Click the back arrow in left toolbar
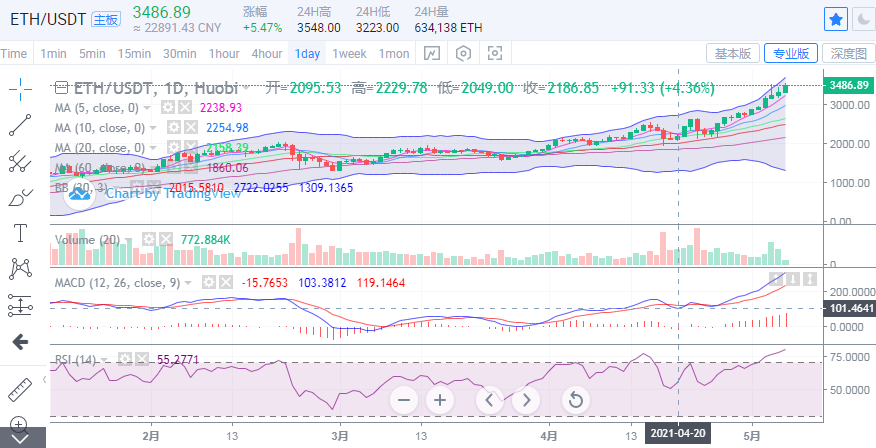876x448 pixels. click(x=20, y=342)
